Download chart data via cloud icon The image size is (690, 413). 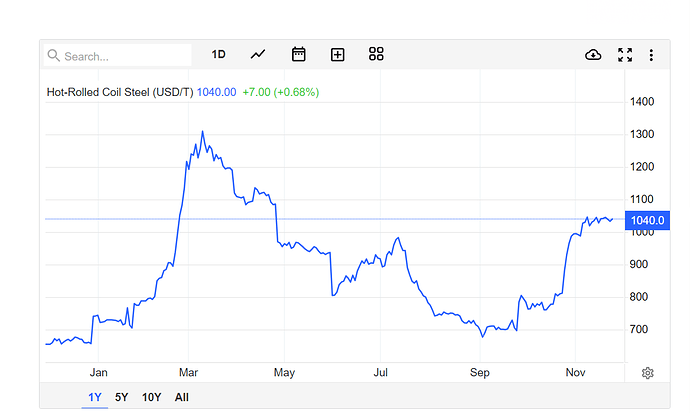(x=593, y=54)
